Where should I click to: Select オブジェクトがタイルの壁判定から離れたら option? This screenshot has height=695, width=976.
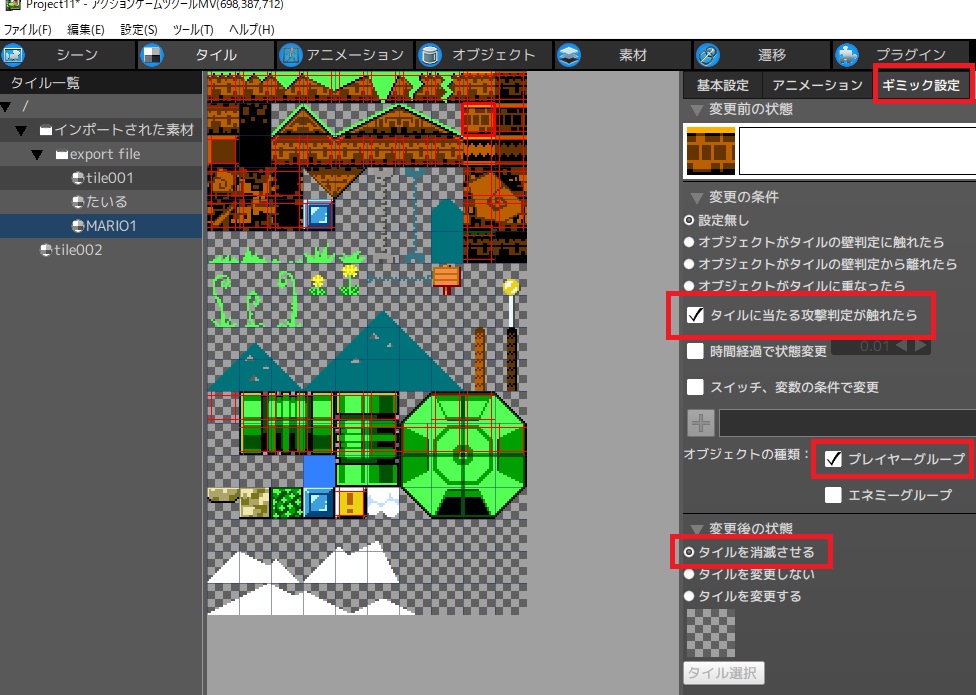click(688, 264)
